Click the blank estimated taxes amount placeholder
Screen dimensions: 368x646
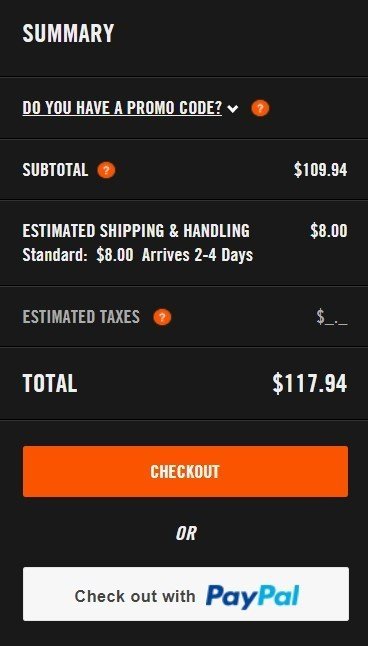point(332,317)
